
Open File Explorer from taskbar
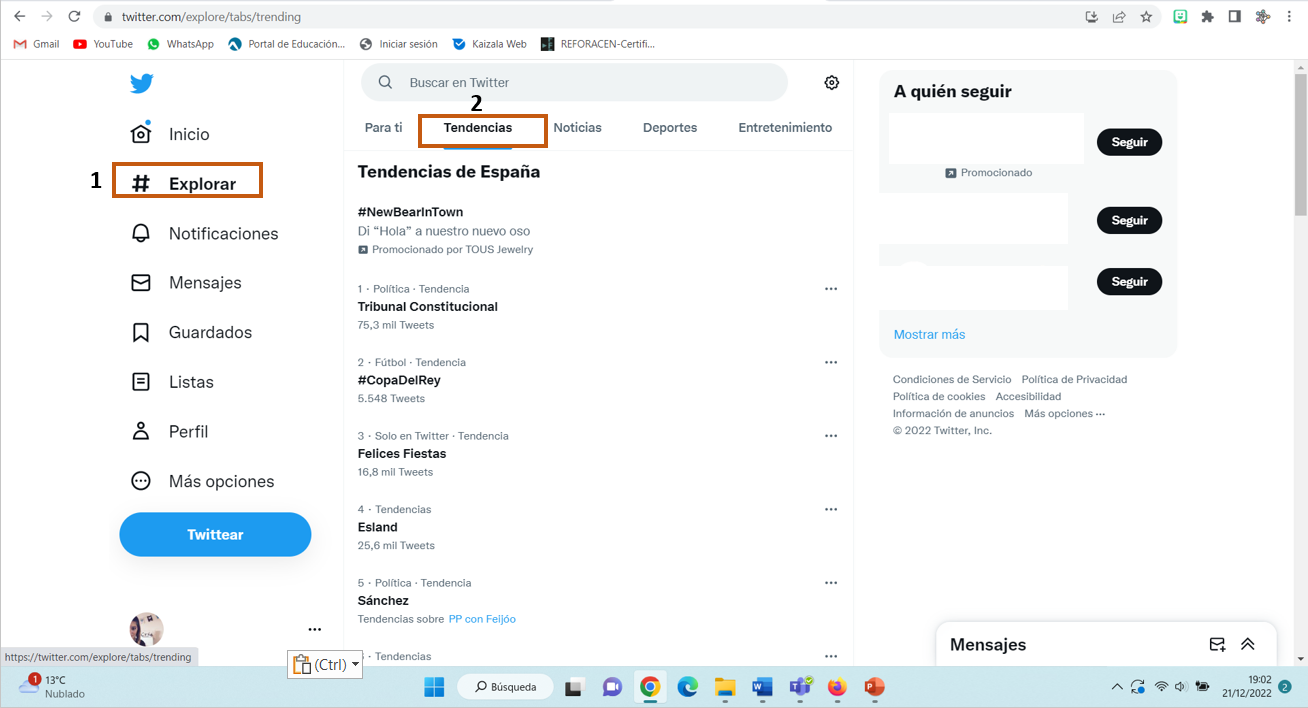pos(725,687)
